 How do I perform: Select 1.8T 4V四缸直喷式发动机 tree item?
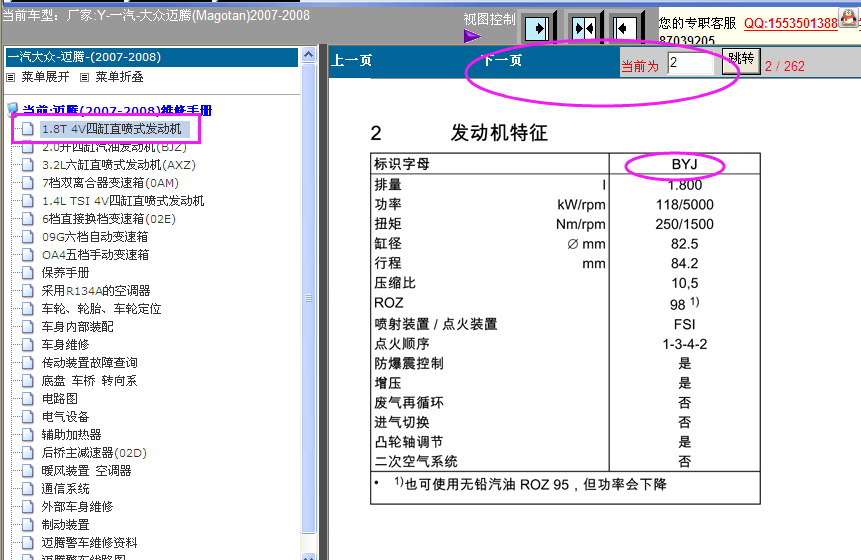tap(111, 129)
